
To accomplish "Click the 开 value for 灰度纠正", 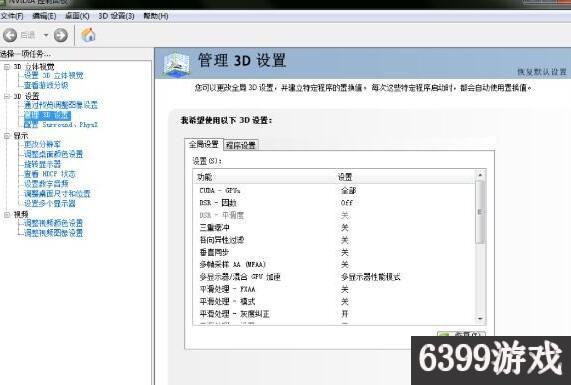I will [x=344, y=314].
